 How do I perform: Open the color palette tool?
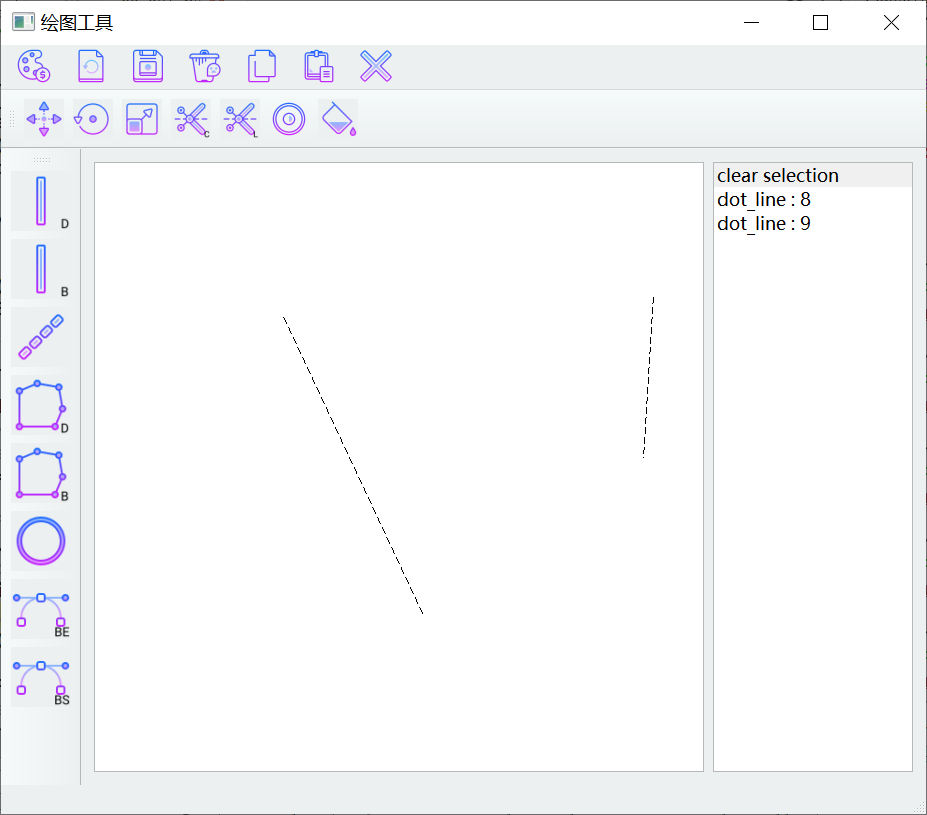(x=34, y=66)
